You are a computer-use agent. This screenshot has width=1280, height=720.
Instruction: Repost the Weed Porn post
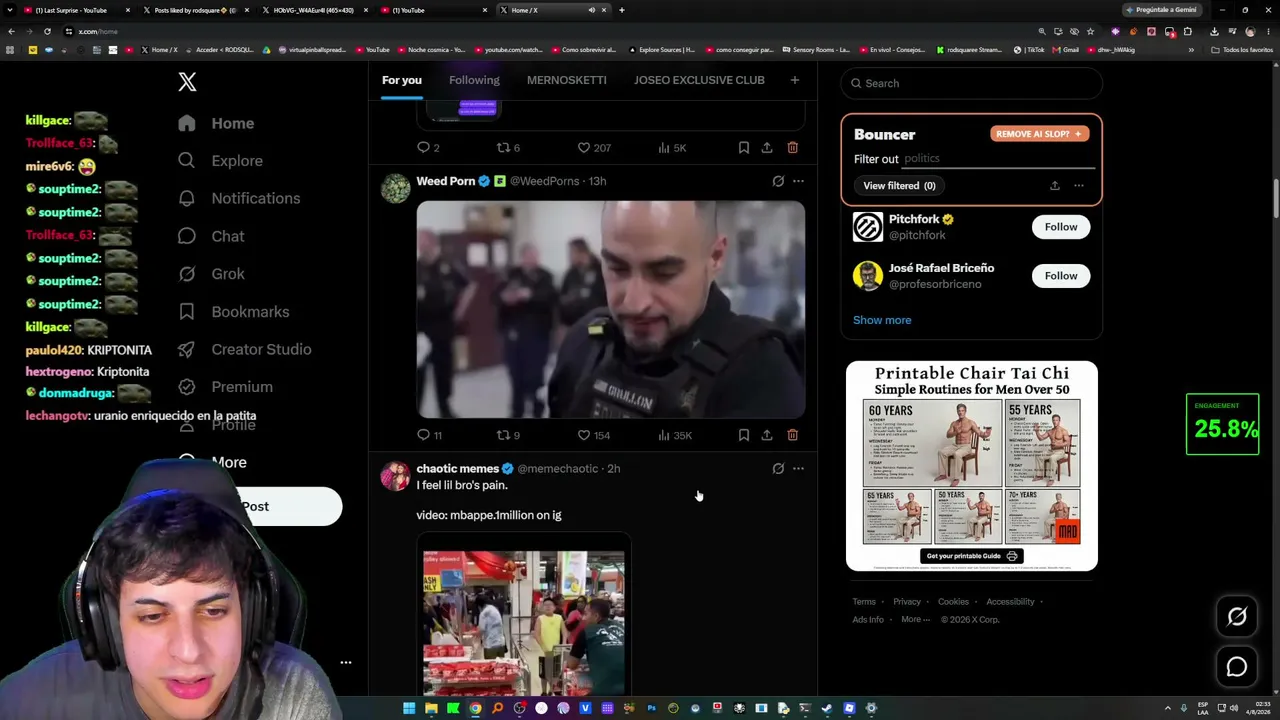(508, 435)
